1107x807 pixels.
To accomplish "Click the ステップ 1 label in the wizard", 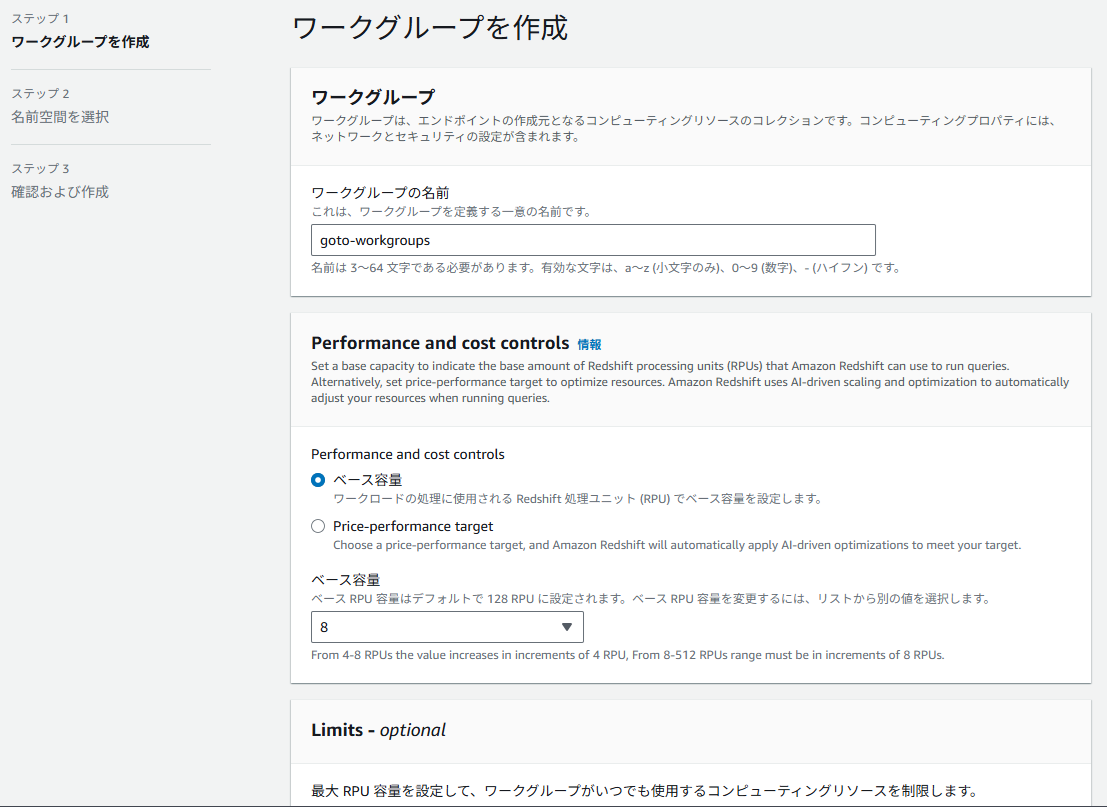I will 40,19.
